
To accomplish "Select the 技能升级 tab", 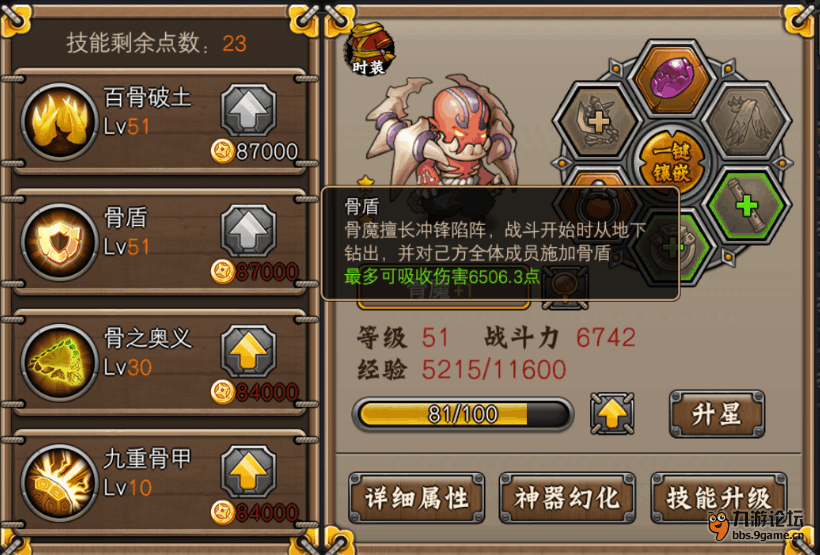I will 719,498.
